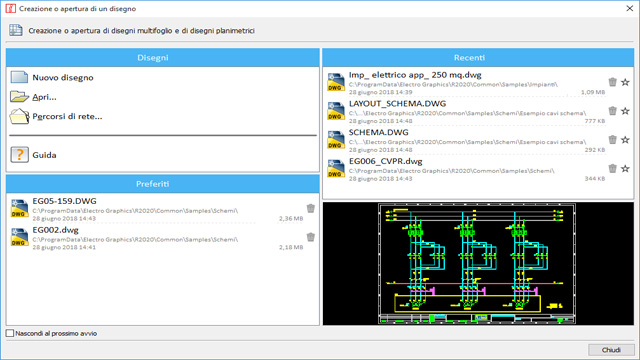This screenshot has width=640, height=360.
Task: Remove EG05-159.DWG from Preferiti via trash icon
Action: [x=311, y=208]
